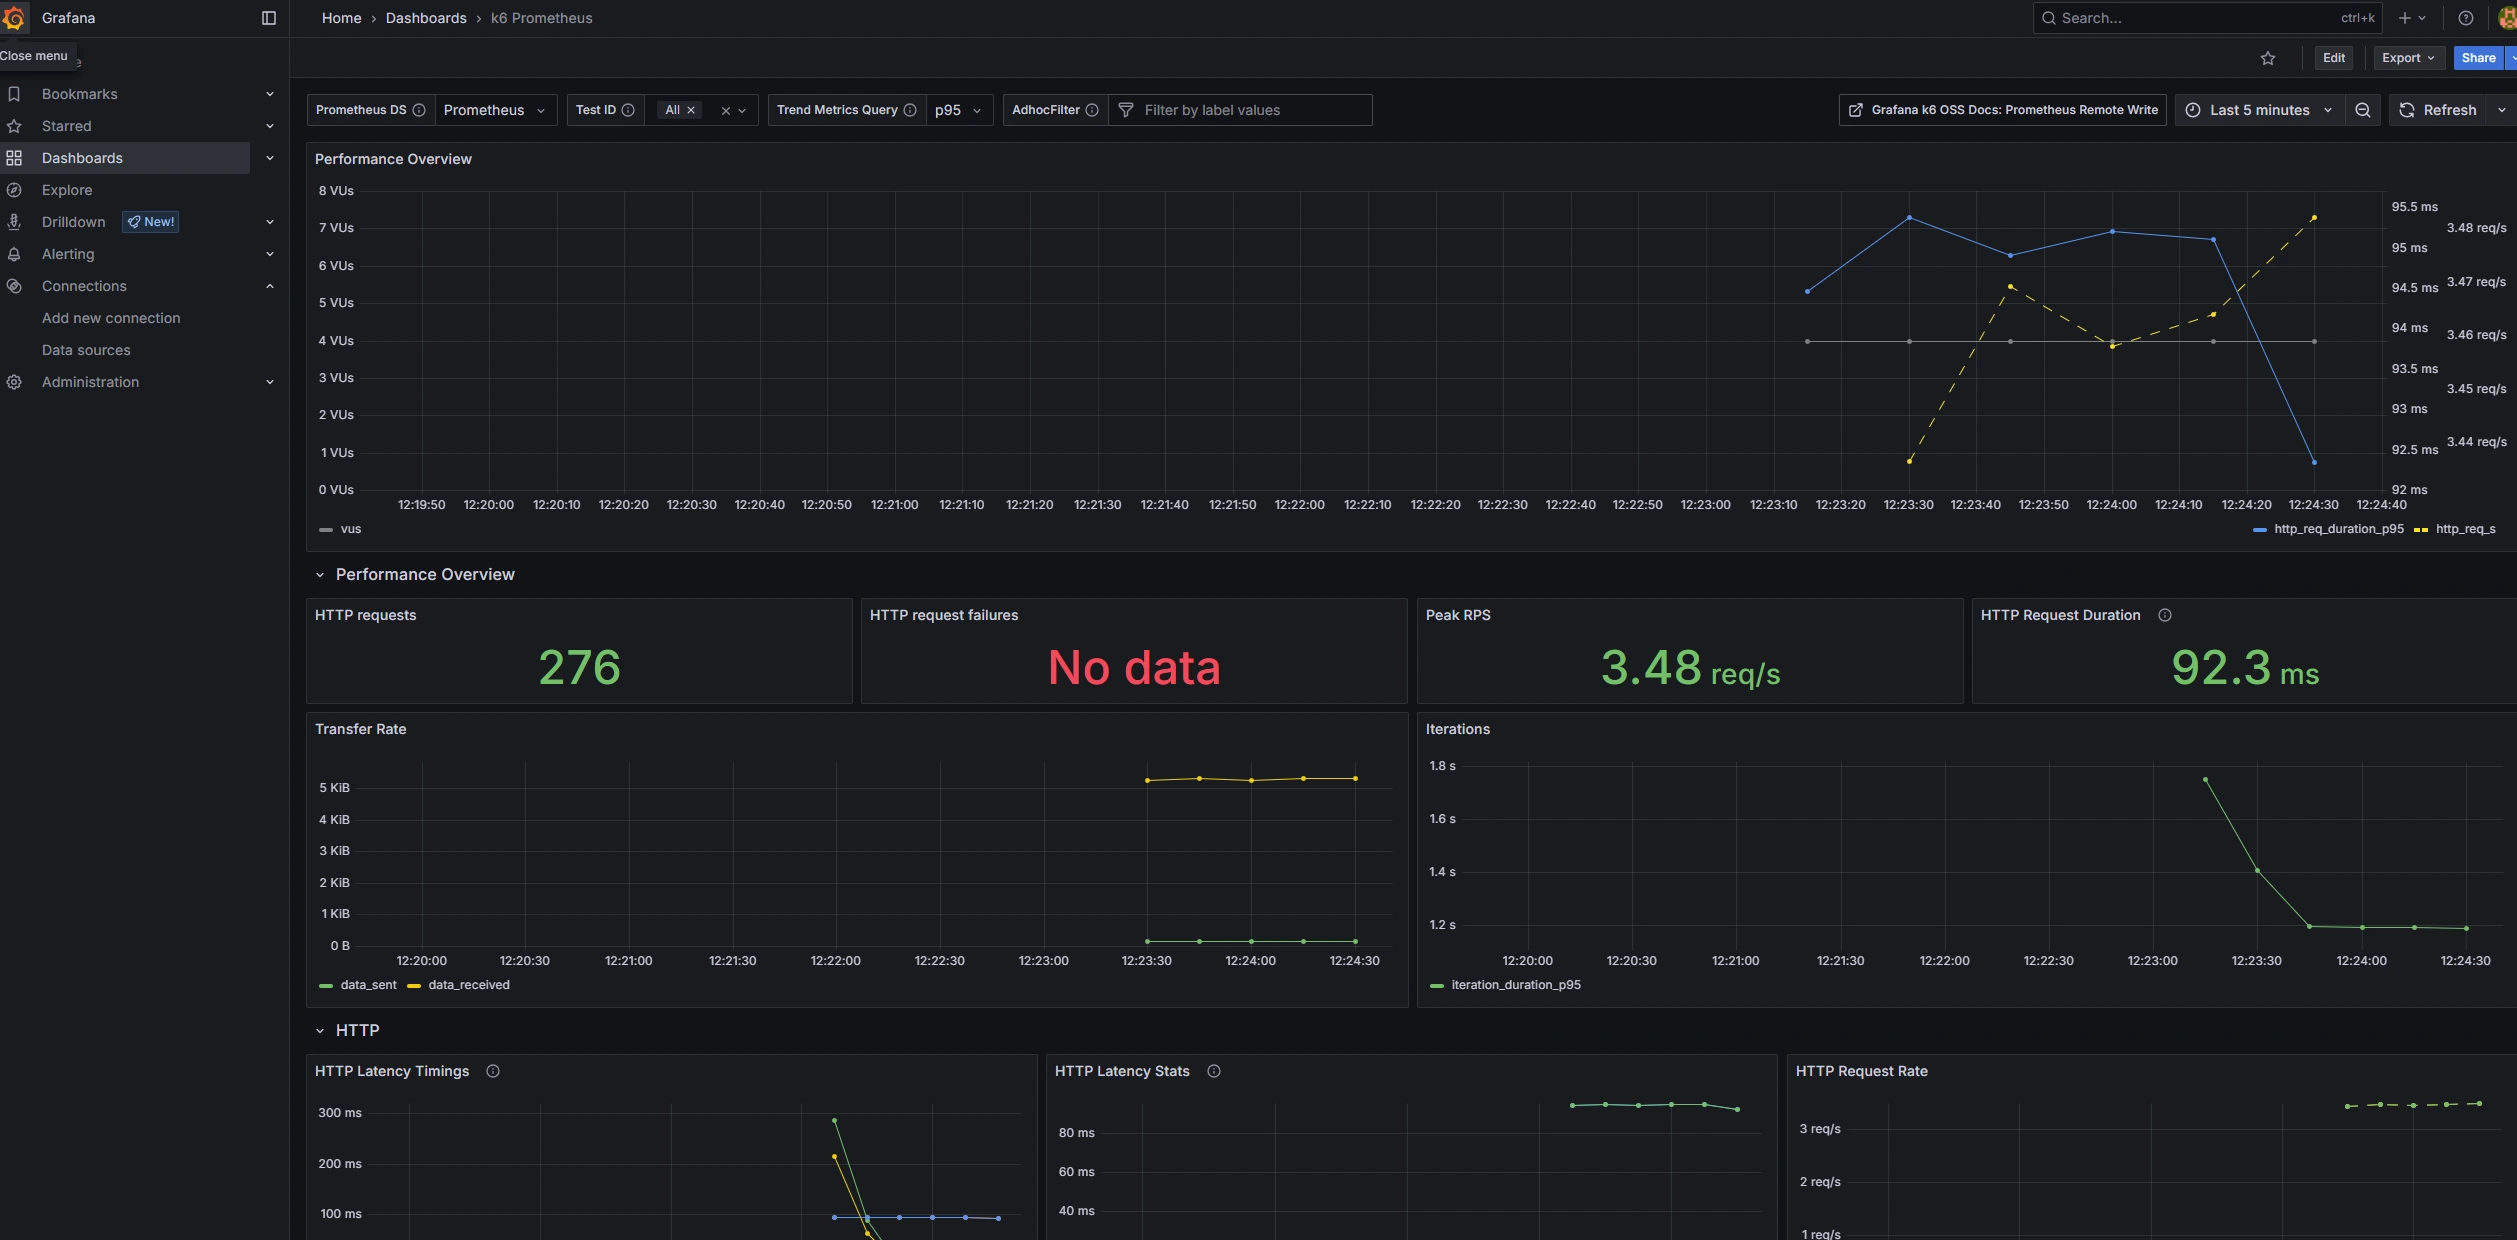Click the Bookmarks sidebar icon
This screenshot has width=2517, height=1240.
[14, 94]
